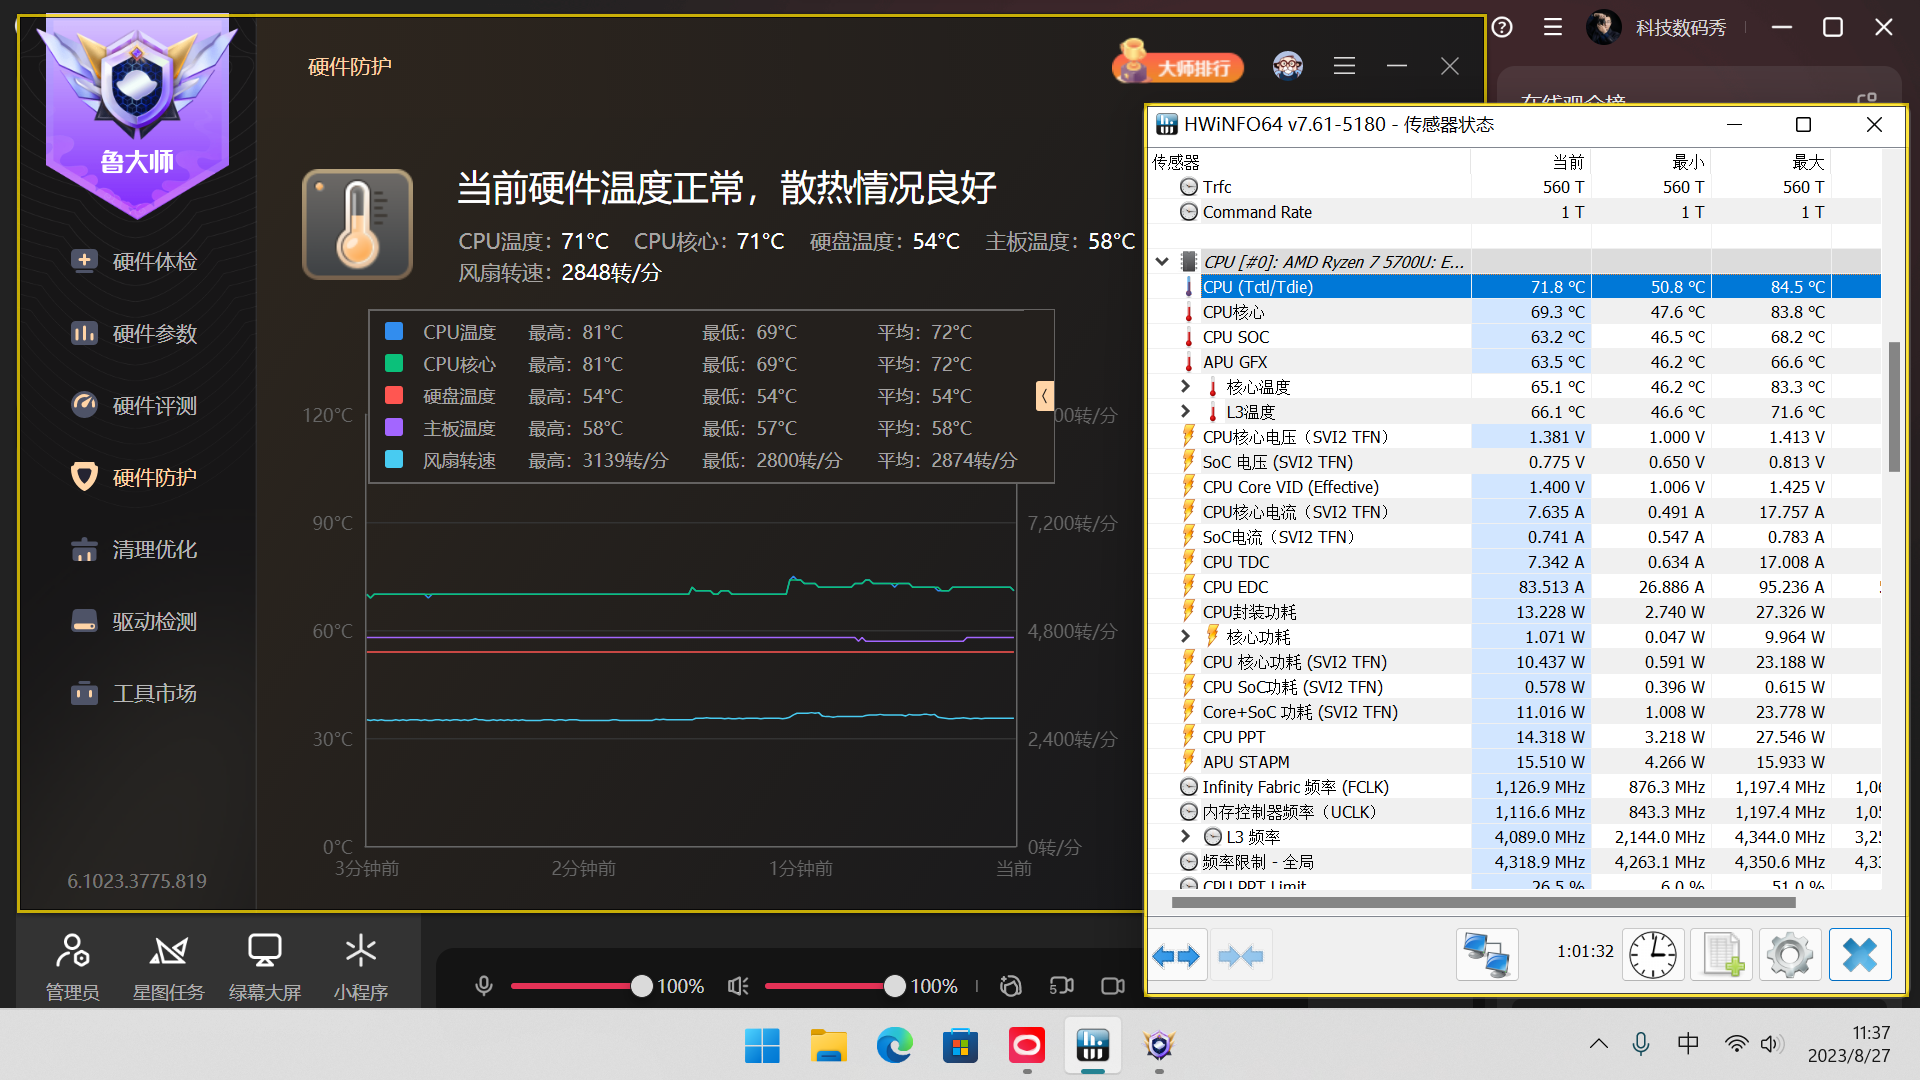This screenshot has height=1080, width=1920.
Task: Open 工具市场 in the Ludashi sidebar
Action: click(134, 694)
